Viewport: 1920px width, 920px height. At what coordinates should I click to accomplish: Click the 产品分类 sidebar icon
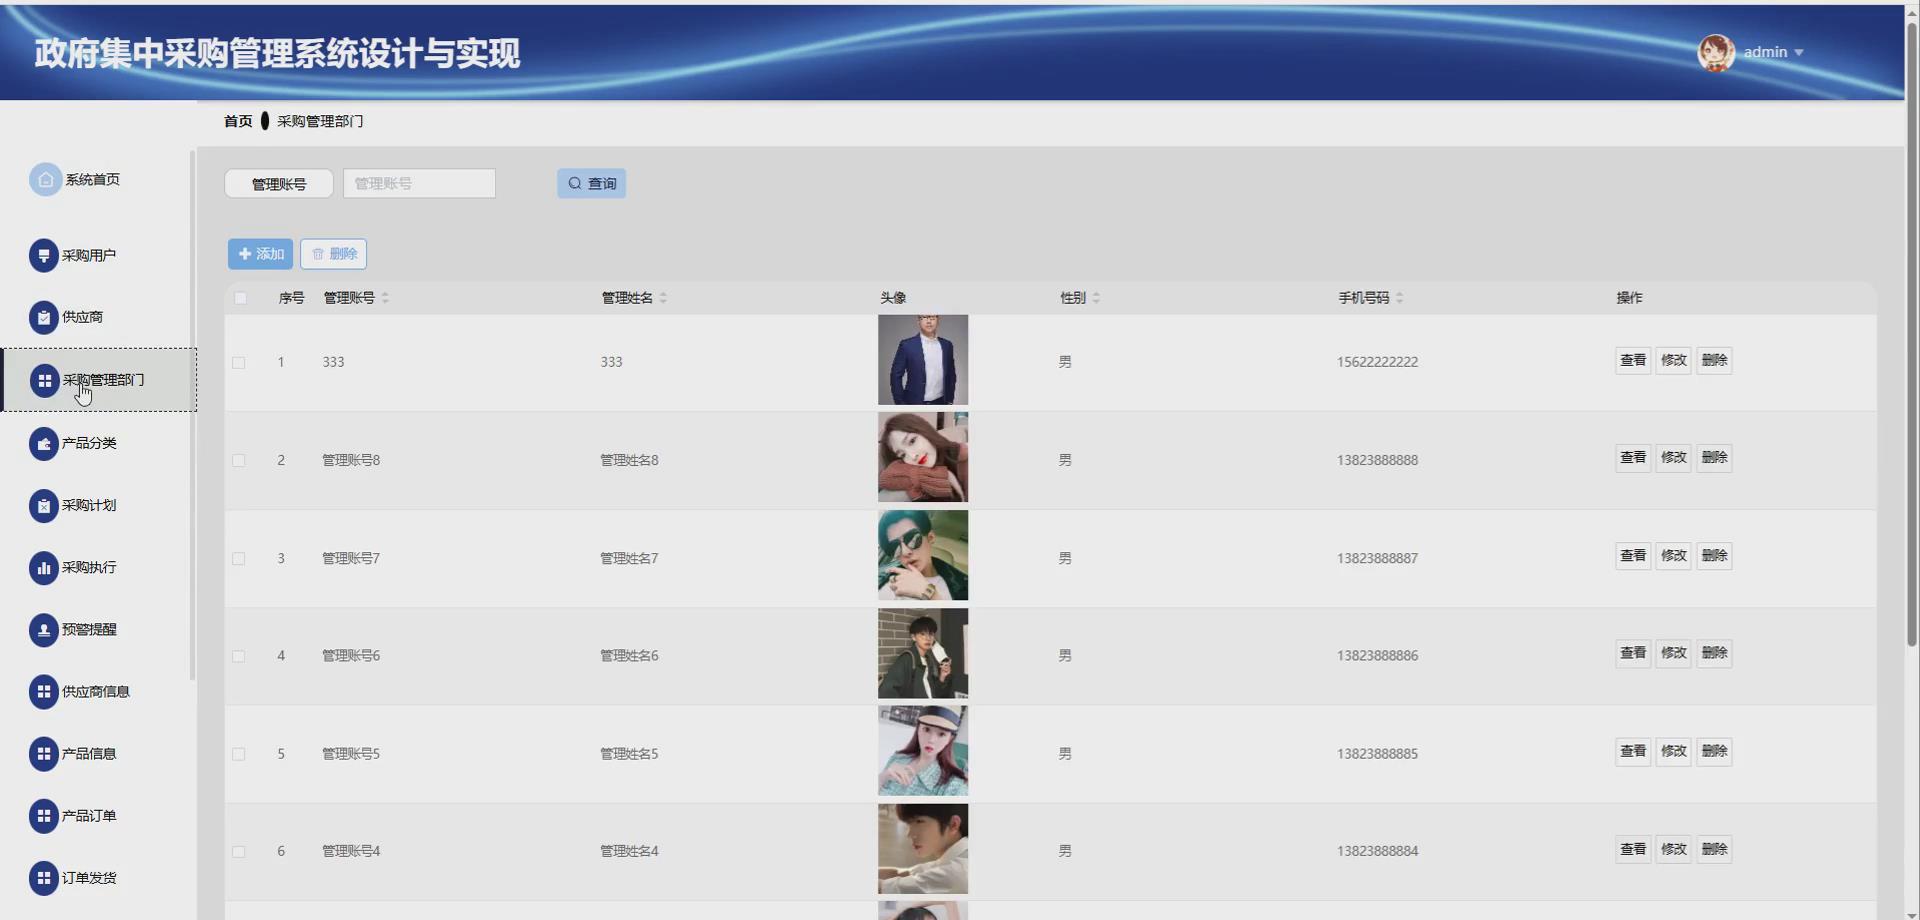point(43,443)
